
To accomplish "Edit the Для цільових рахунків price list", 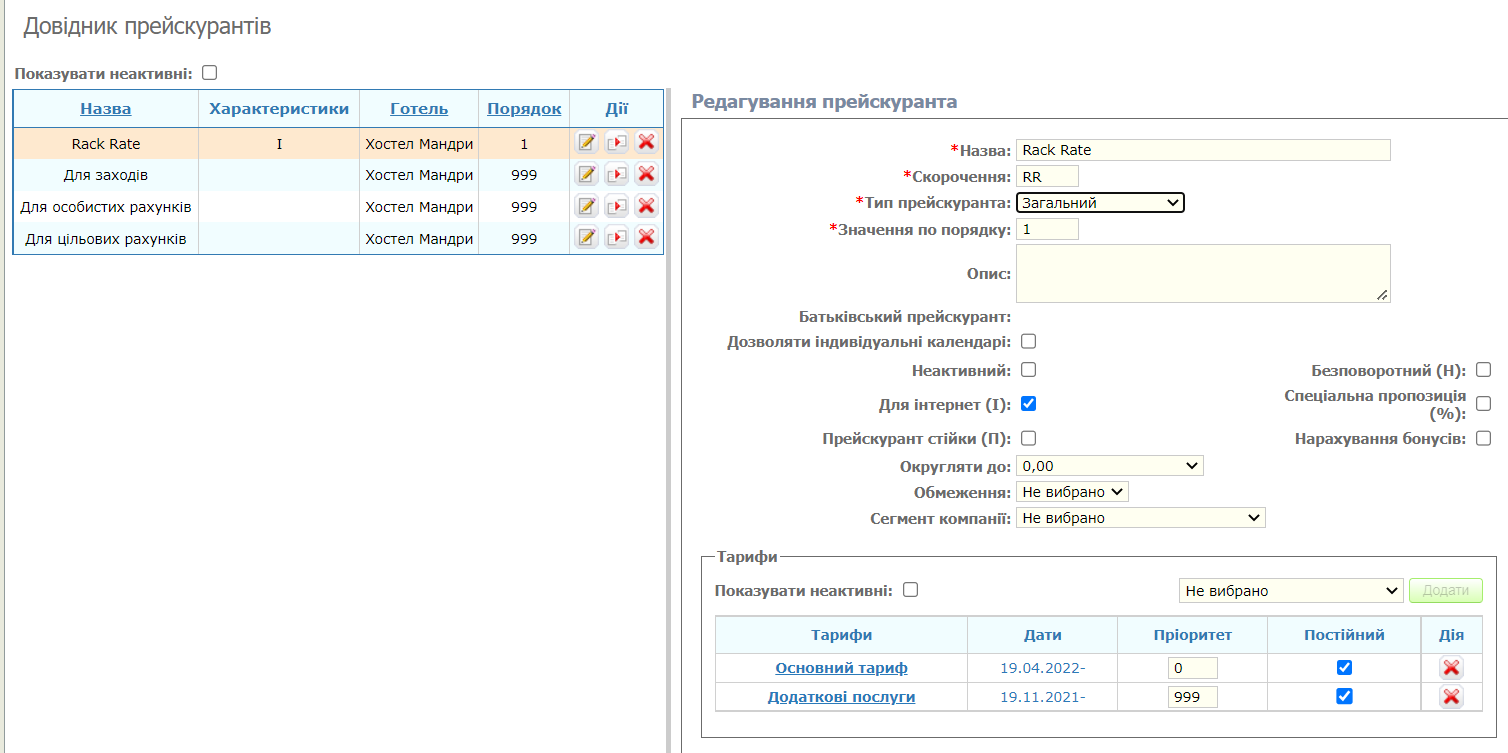I will 586,238.
